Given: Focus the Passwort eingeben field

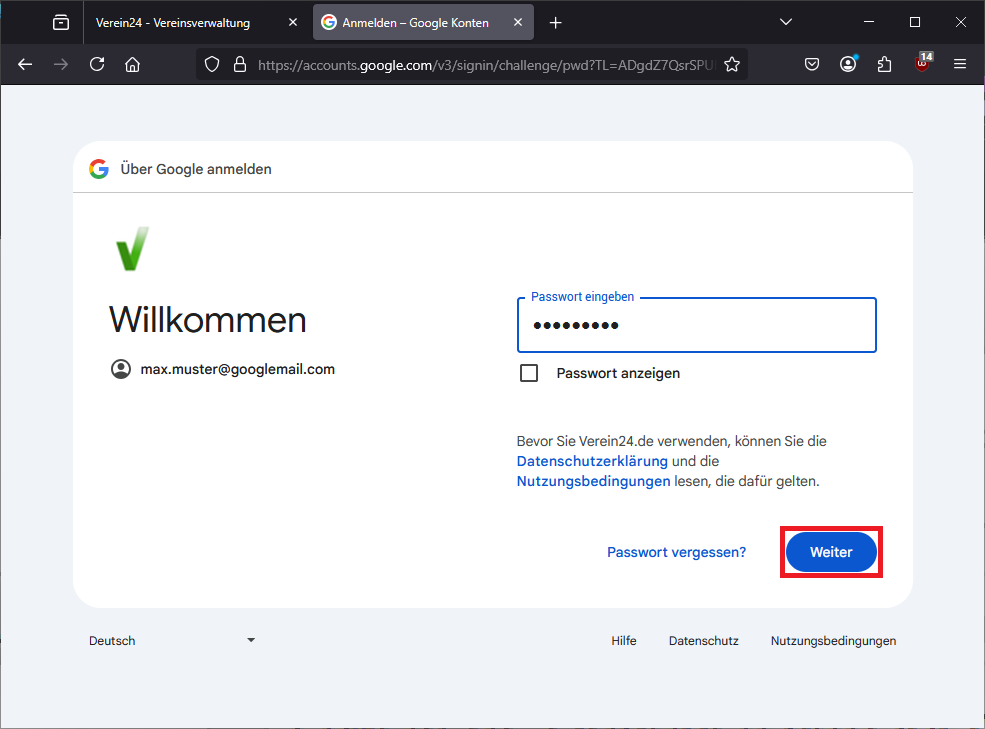Looking at the screenshot, I should [697, 325].
